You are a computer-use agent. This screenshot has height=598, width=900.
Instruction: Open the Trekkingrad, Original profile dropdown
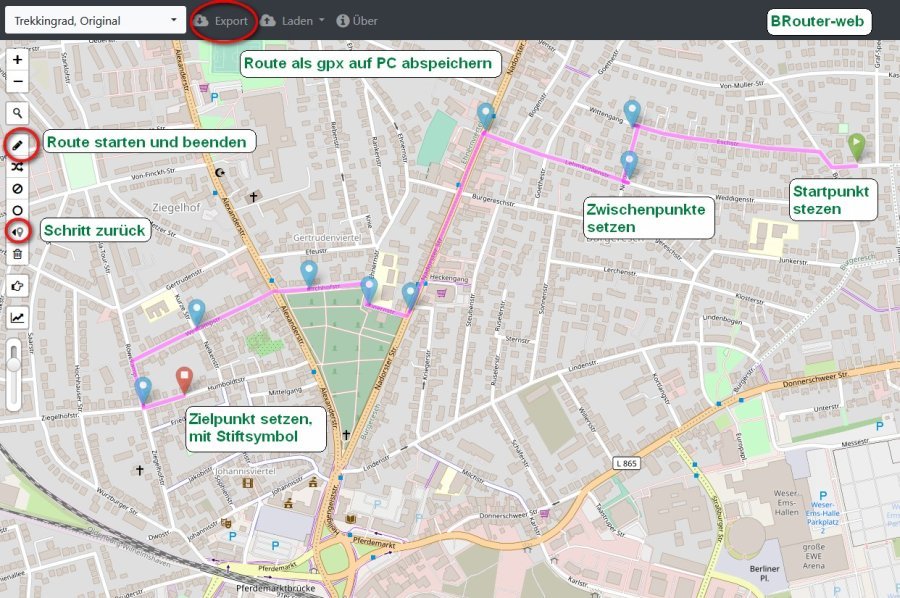click(x=95, y=20)
